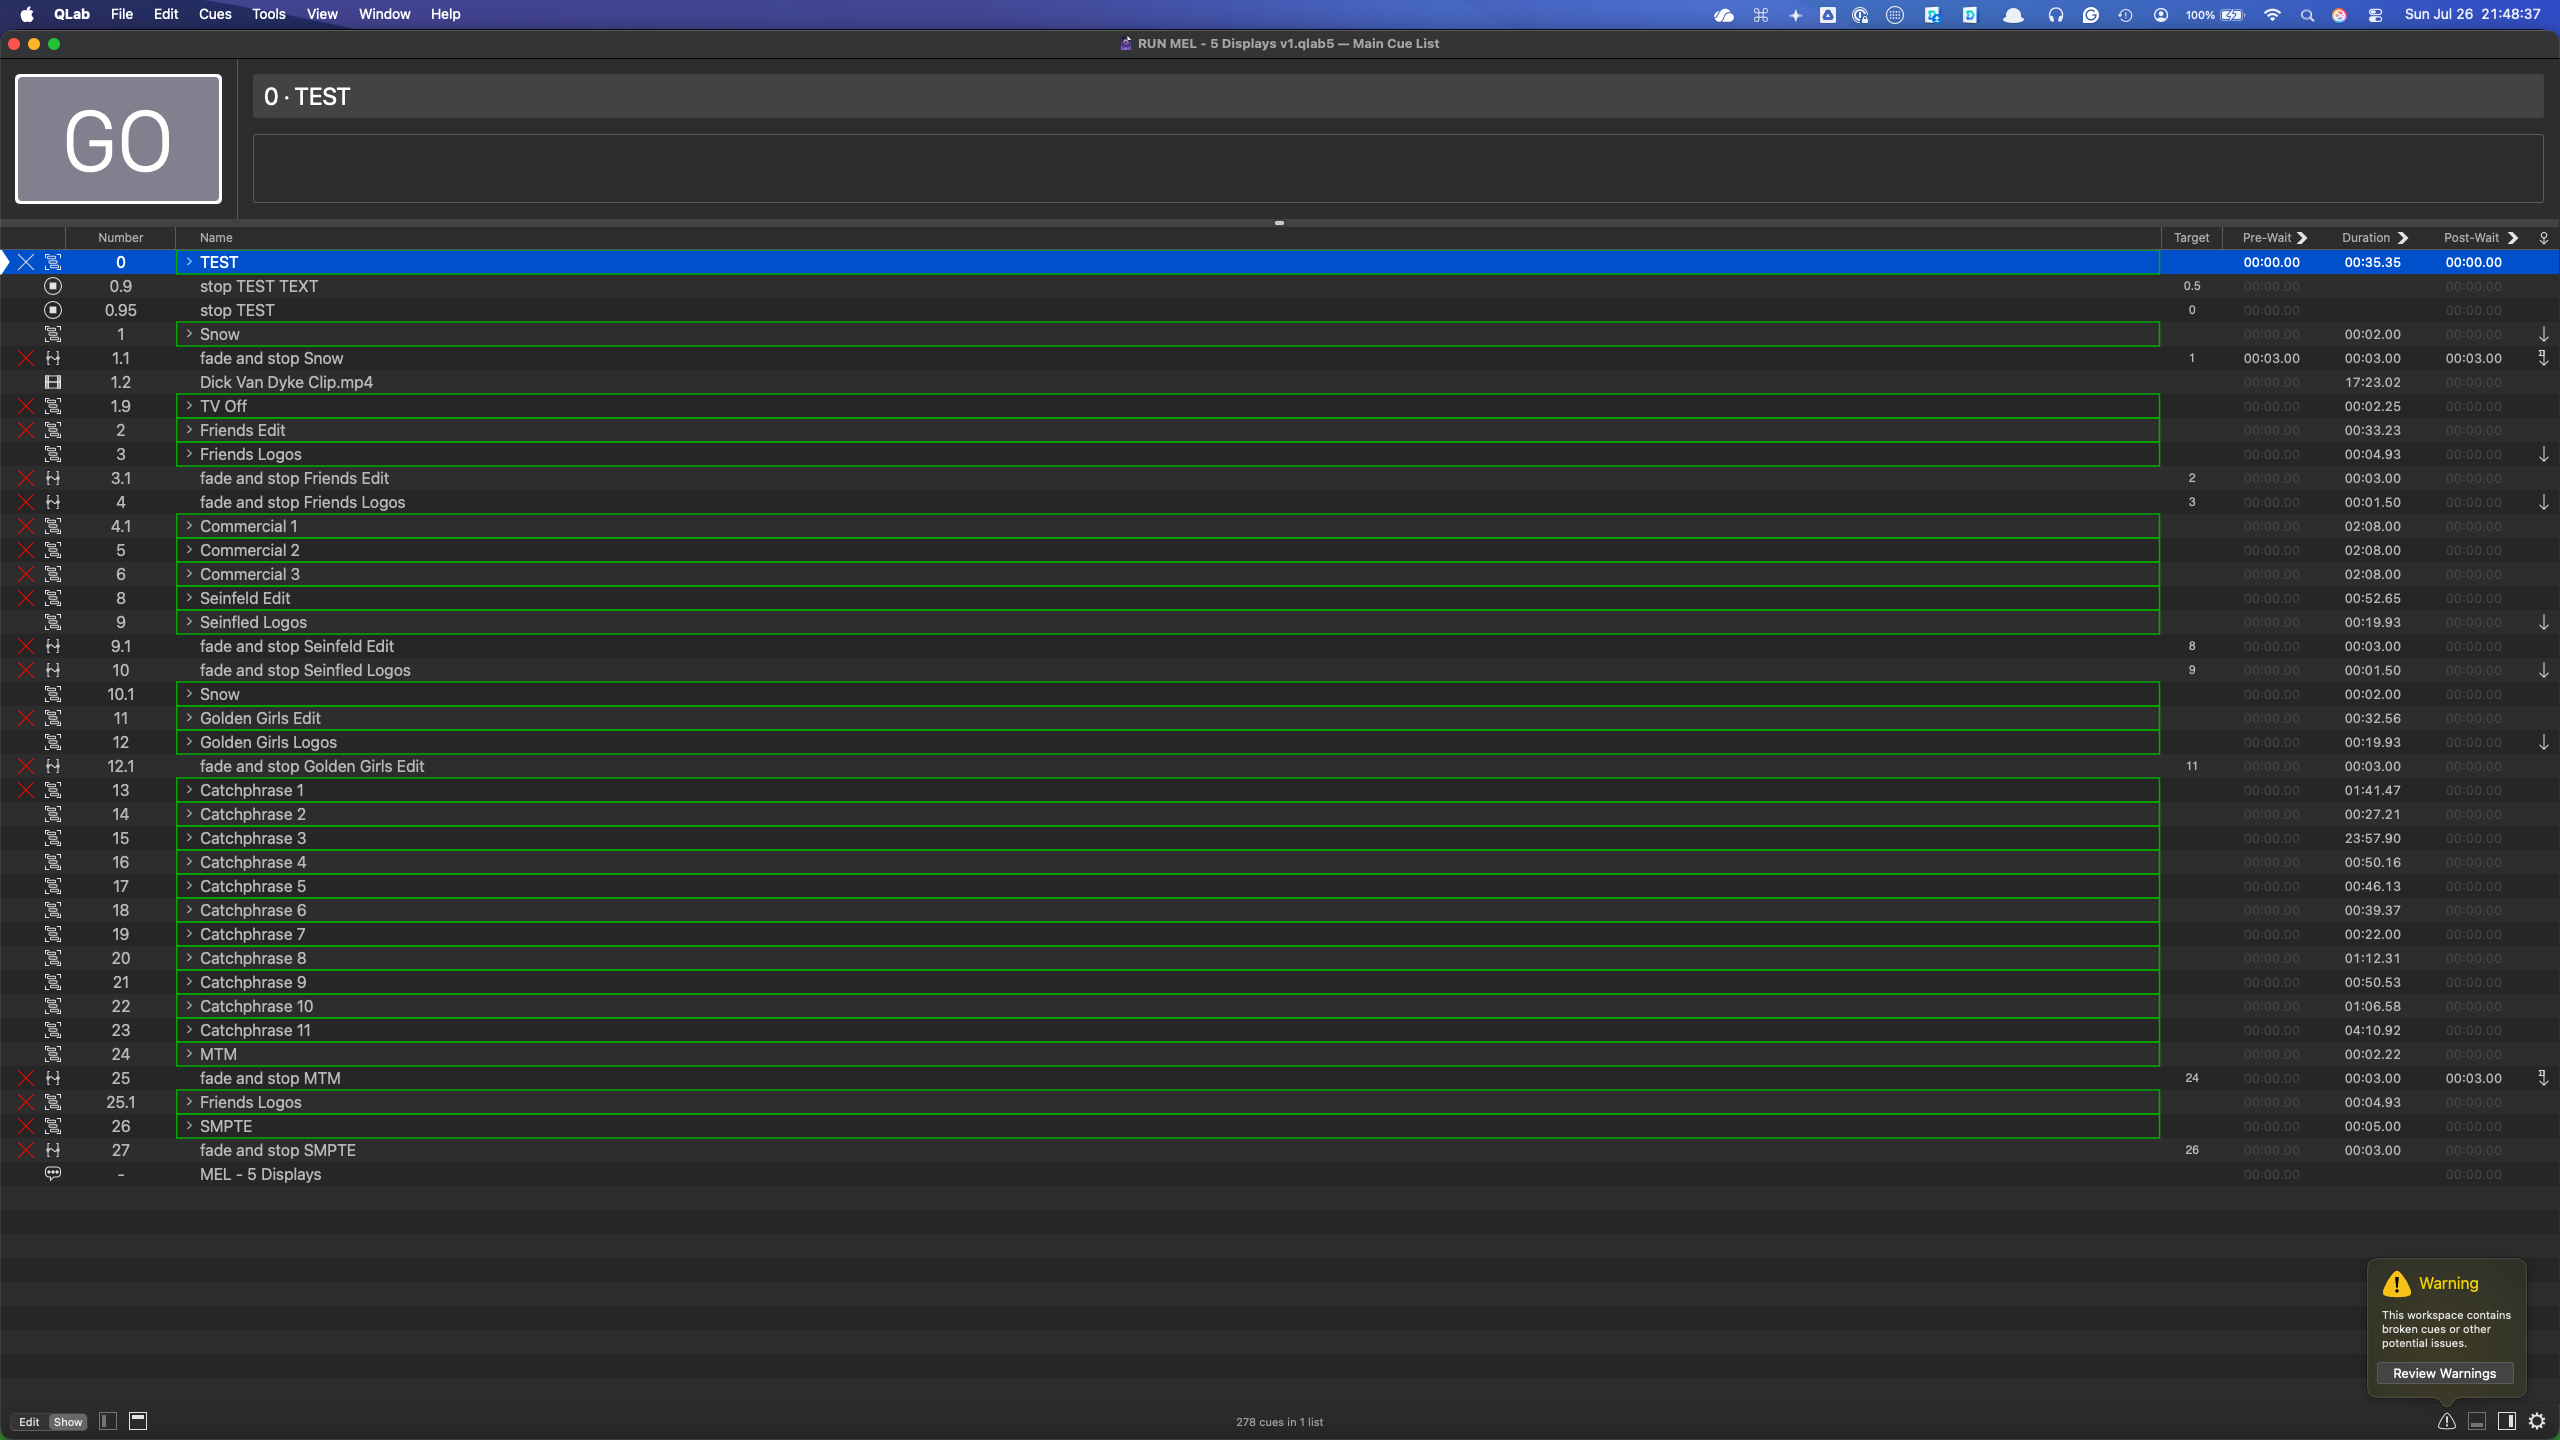Open the Tools menu
2560x1440 pixels.
(x=268, y=14)
